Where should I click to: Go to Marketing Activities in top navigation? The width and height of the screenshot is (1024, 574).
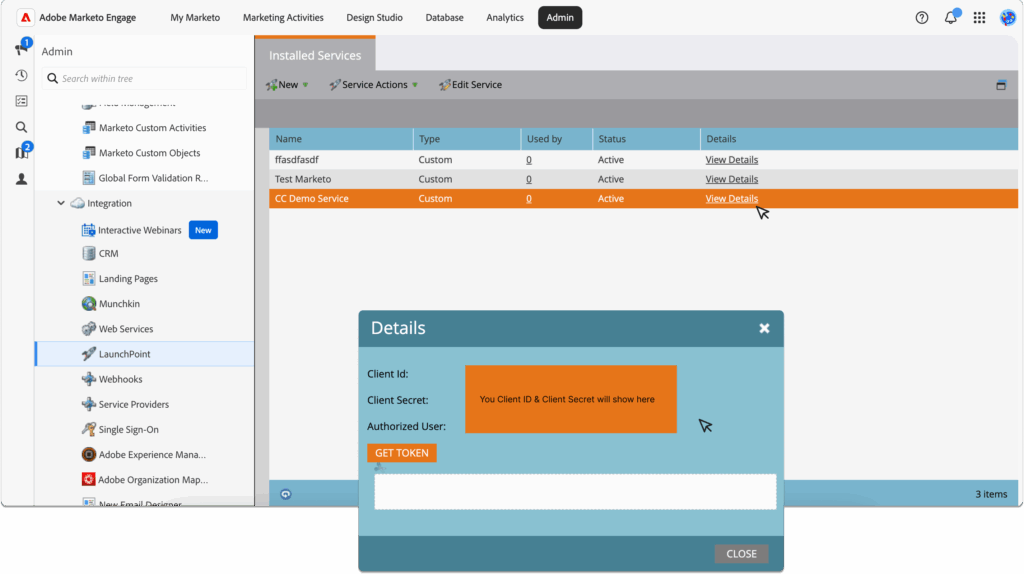283,18
